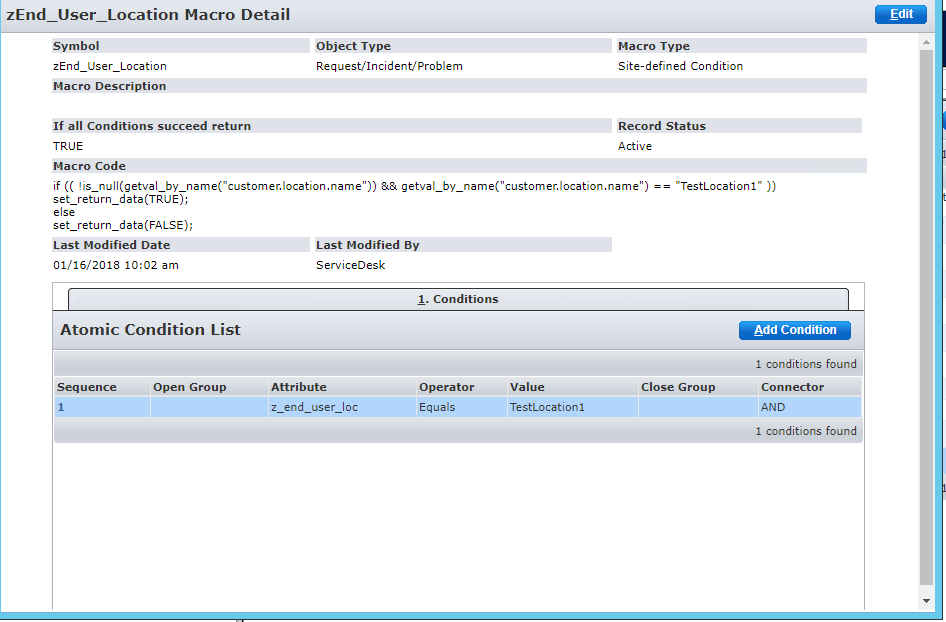Click the set_return_data(TRUE) macro code line
The image size is (946, 622).
point(121,199)
